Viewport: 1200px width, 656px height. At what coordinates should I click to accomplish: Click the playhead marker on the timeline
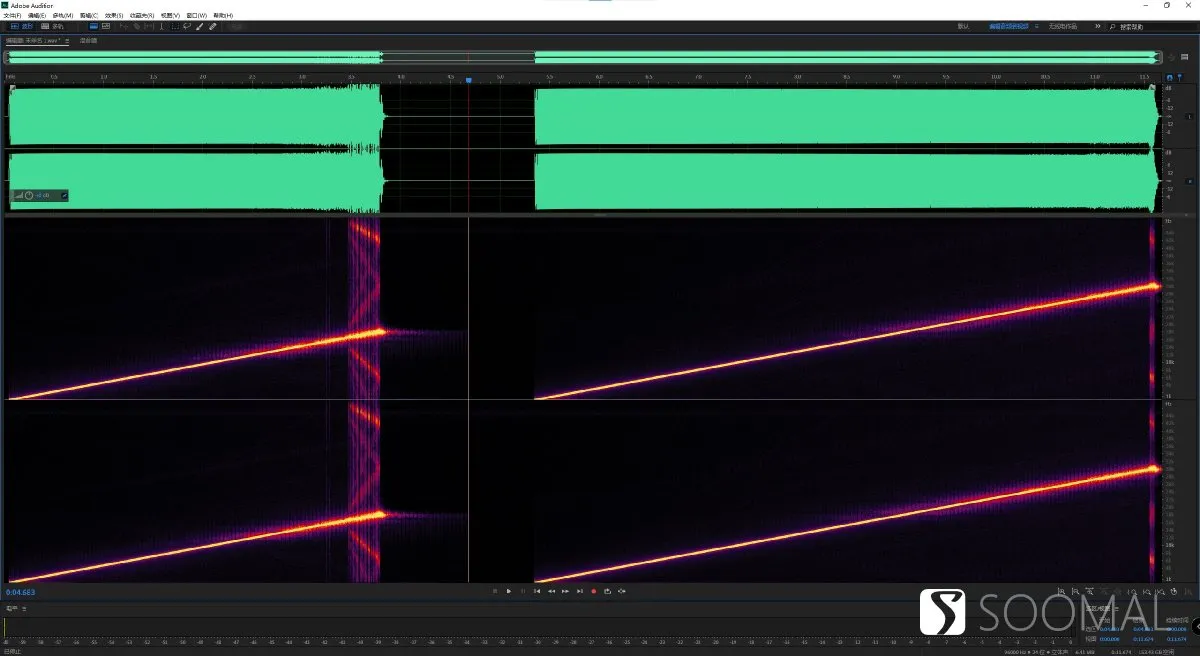point(468,79)
